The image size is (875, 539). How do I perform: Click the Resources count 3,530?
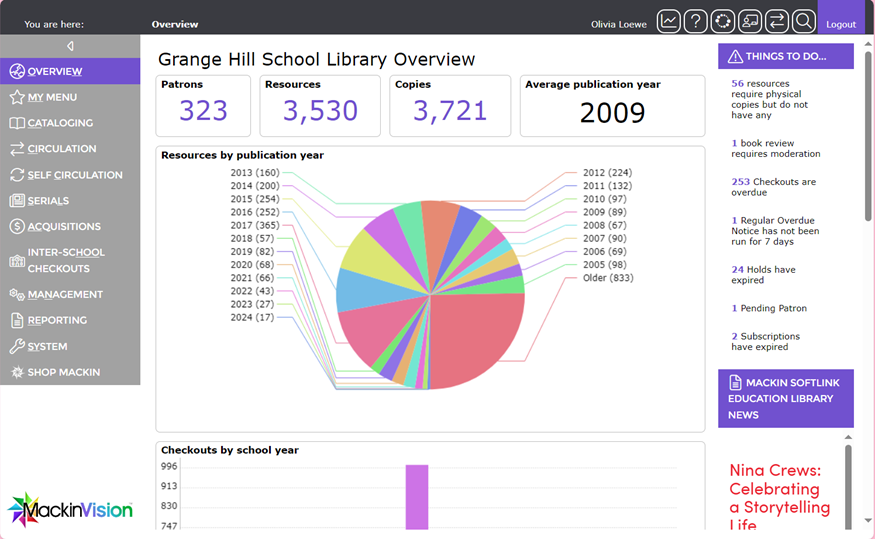click(x=320, y=110)
